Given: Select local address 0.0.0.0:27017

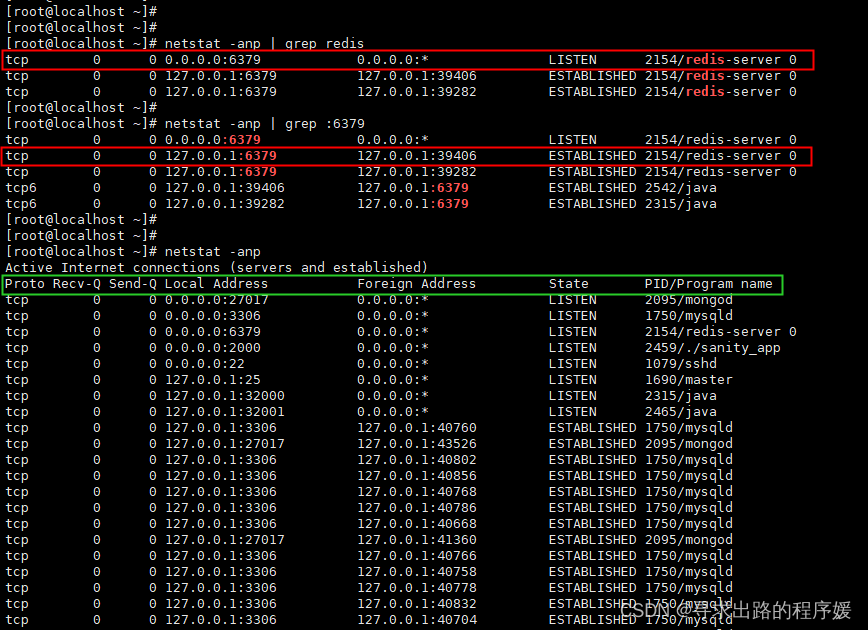Looking at the screenshot, I should (x=216, y=300).
